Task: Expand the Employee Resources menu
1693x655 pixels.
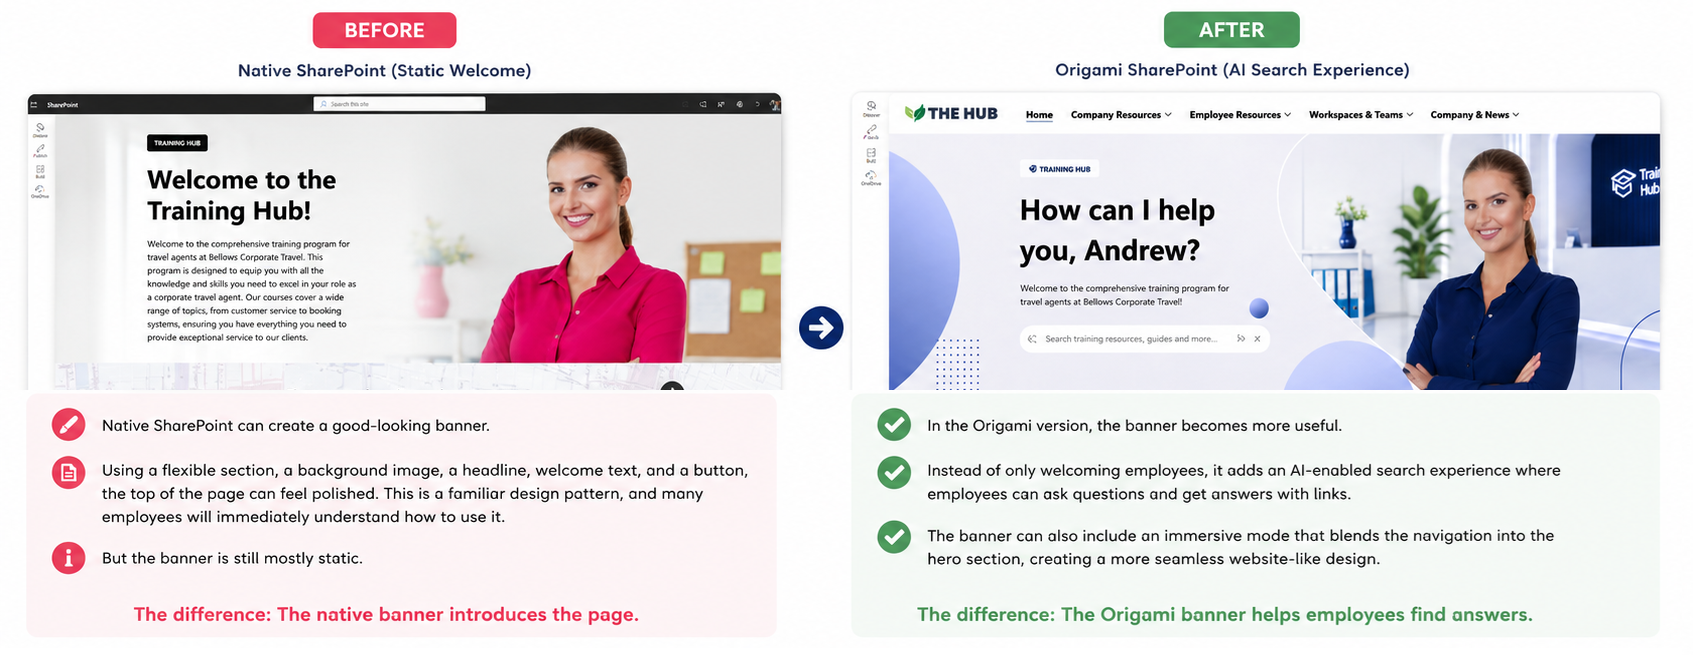Action: click(1240, 115)
